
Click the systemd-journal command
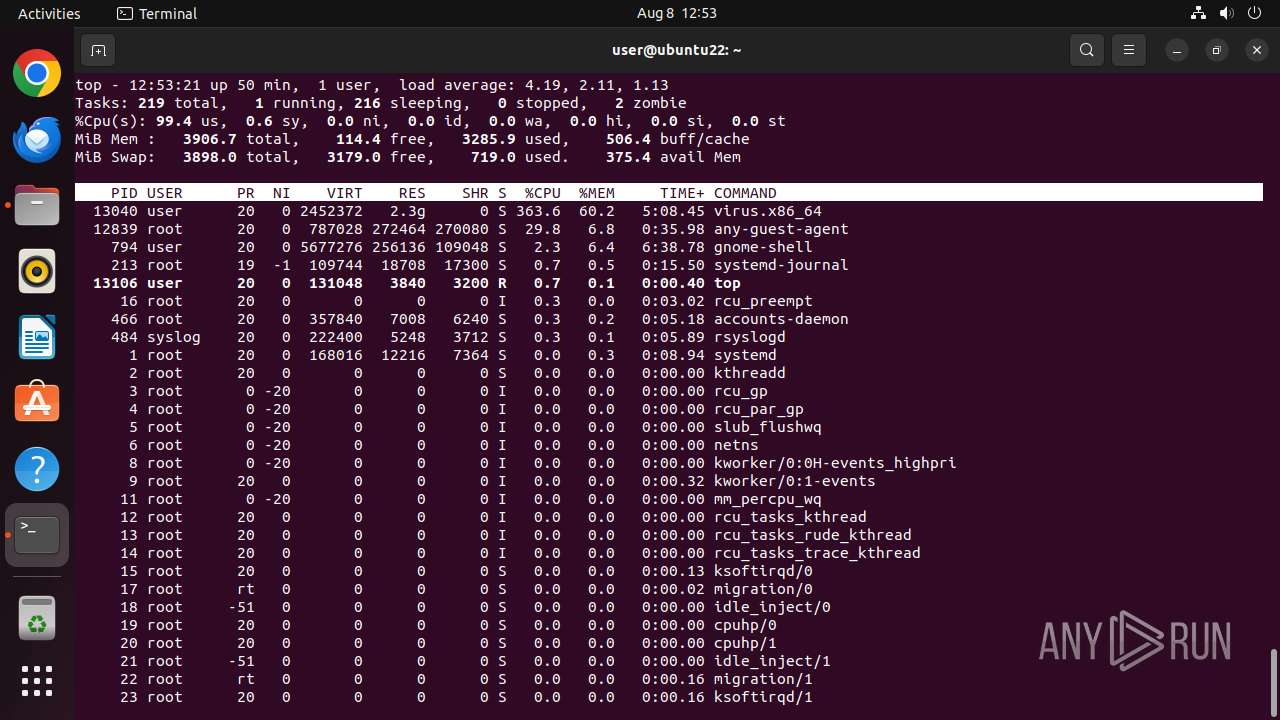click(x=781, y=265)
